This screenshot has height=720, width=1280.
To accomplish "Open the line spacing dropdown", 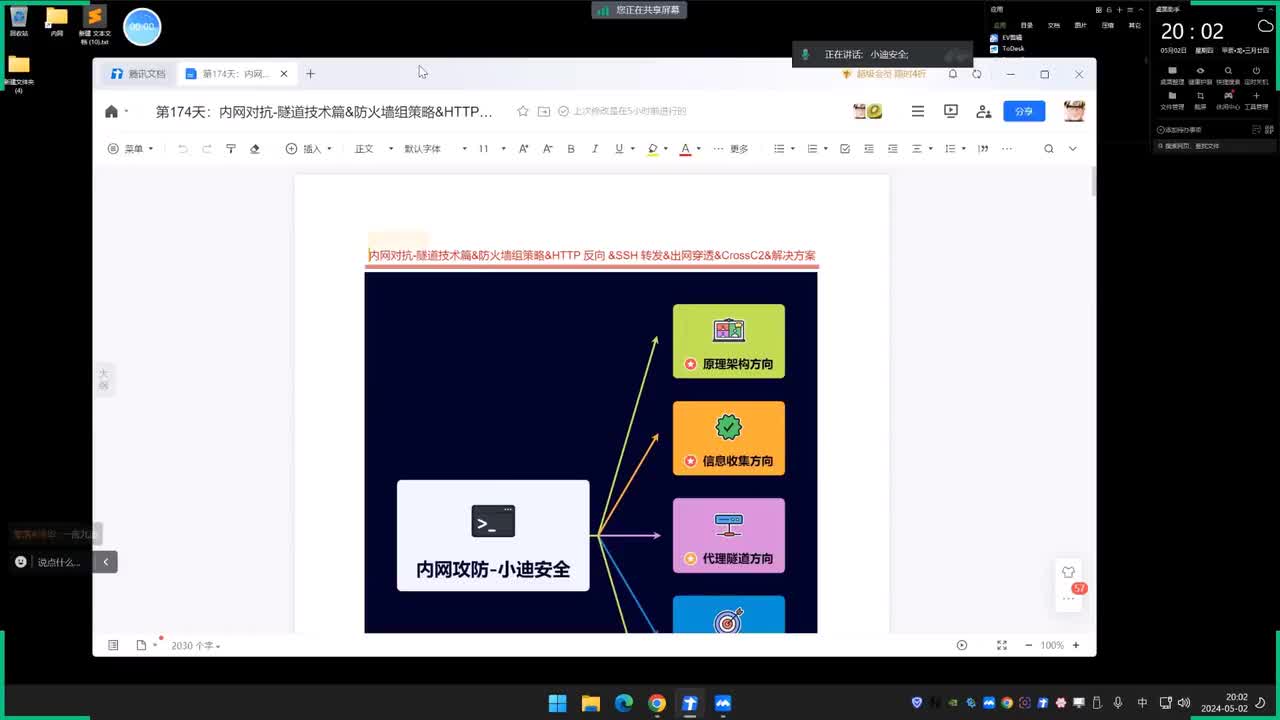I will click(x=954, y=149).
